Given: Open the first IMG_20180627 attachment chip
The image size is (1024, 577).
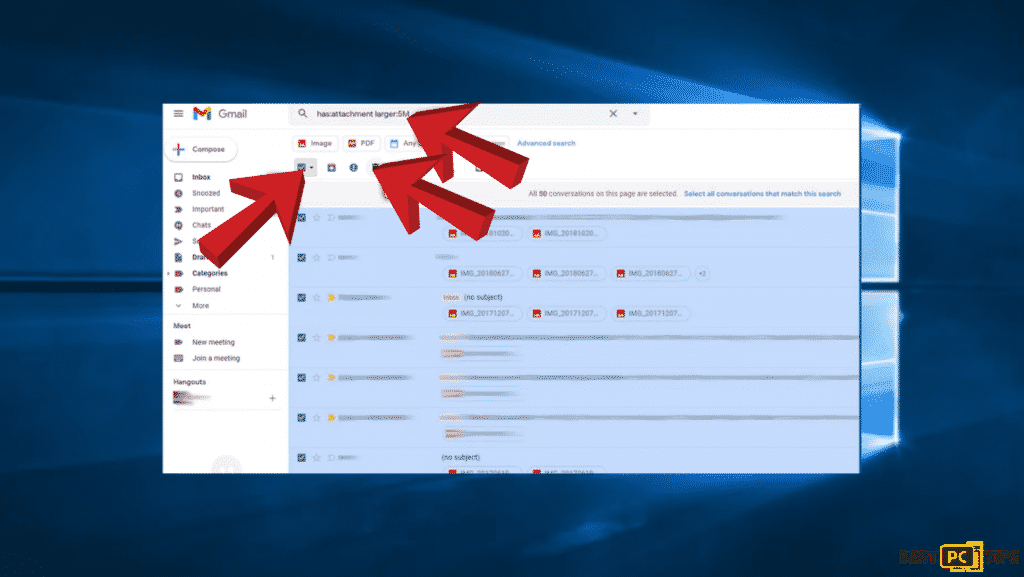Looking at the screenshot, I should (483, 273).
